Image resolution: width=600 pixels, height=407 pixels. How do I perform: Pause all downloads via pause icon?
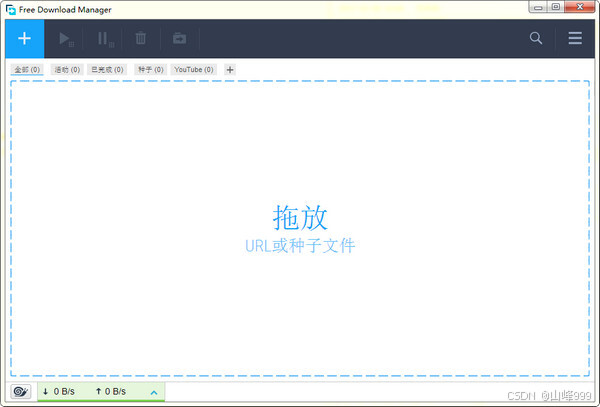point(105,39)
